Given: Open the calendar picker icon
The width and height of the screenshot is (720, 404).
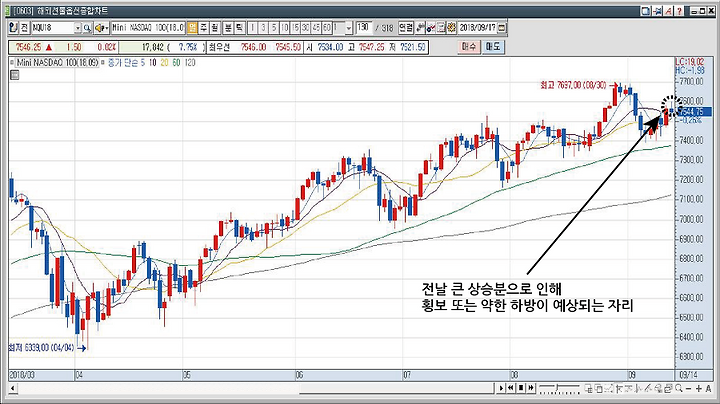Looking at the screenshot, I should 502,28.
